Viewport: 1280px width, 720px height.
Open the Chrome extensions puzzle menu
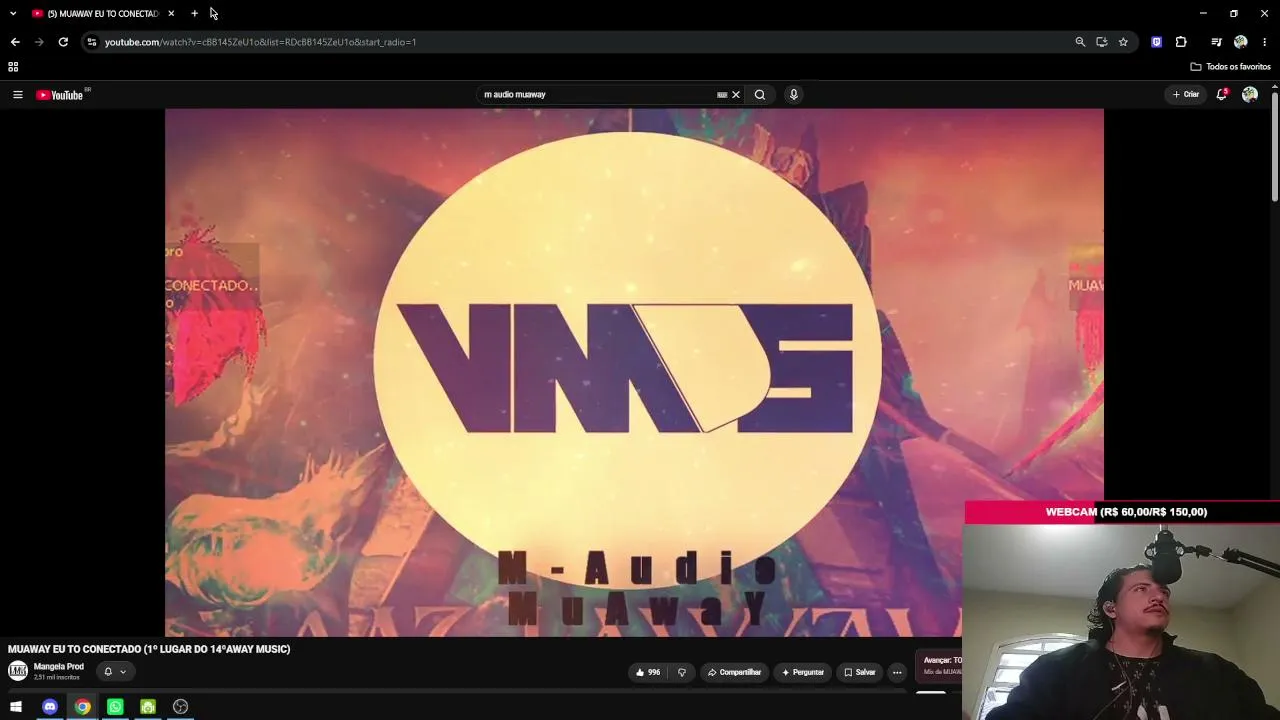click(x=1181, y=42)
